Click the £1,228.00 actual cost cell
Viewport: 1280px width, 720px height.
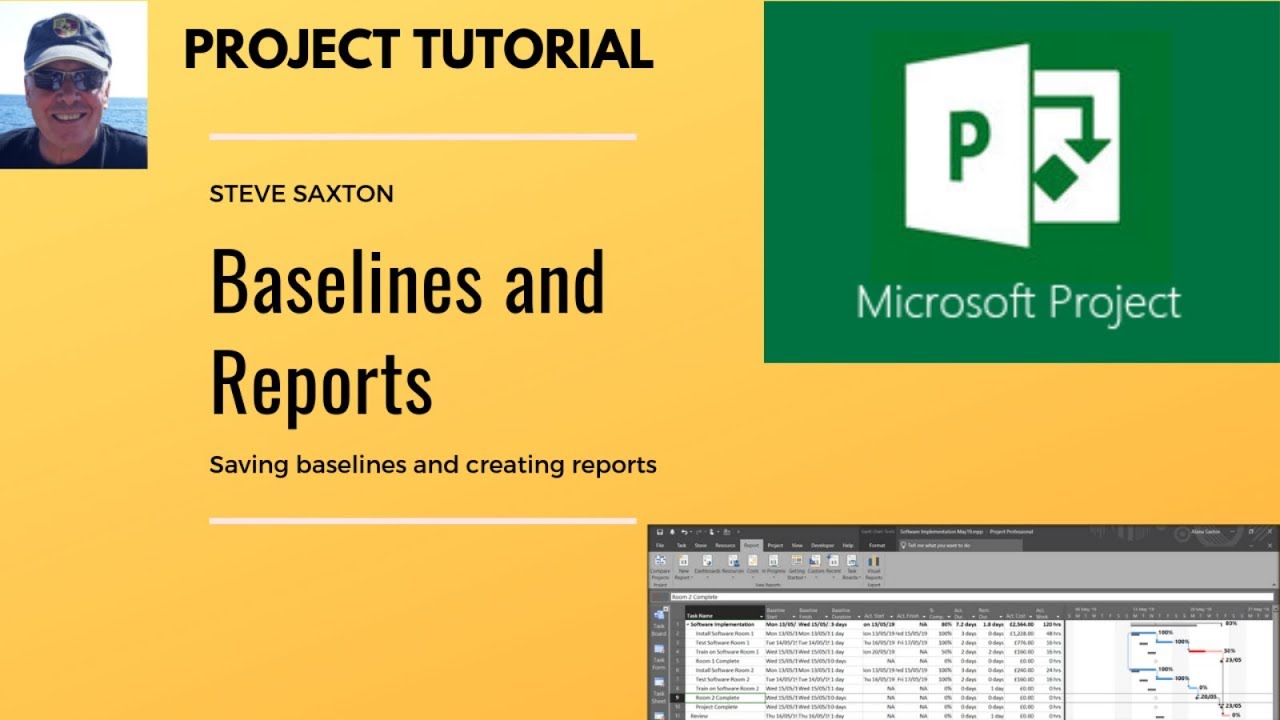1022,633
